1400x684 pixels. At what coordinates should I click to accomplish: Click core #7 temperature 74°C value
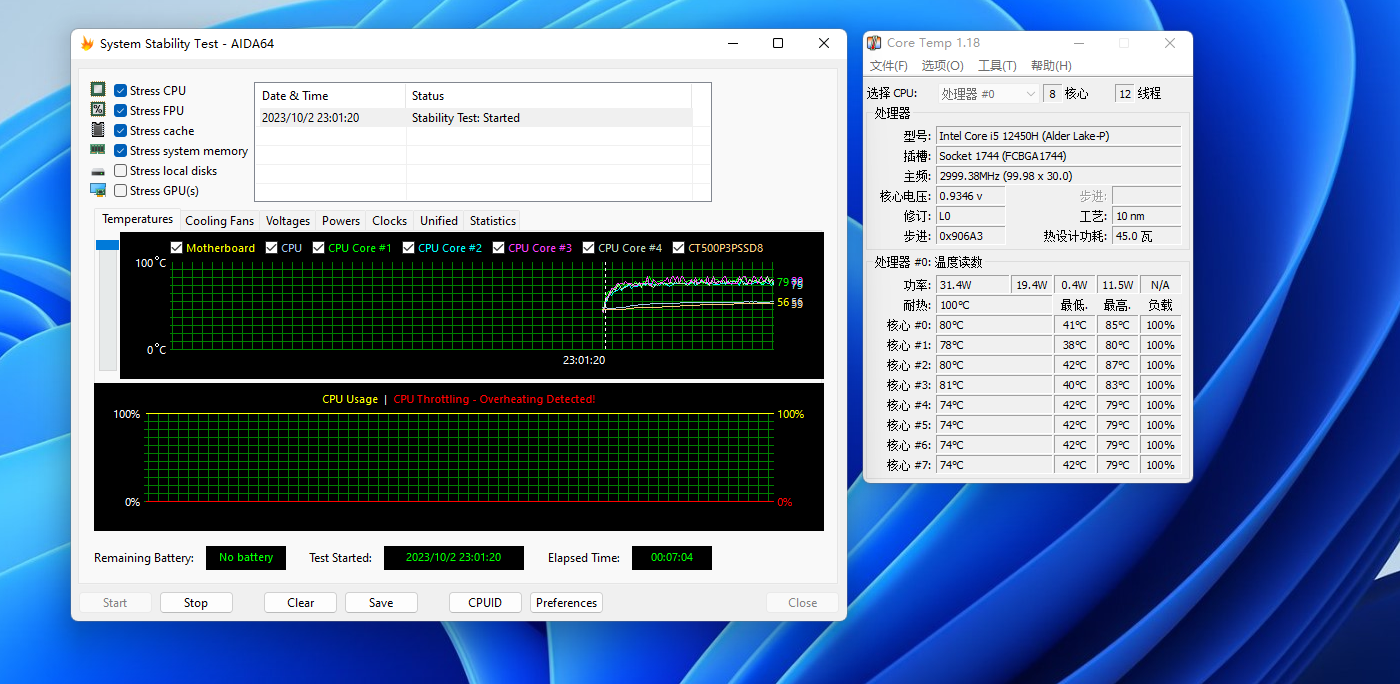pos(994,465)
